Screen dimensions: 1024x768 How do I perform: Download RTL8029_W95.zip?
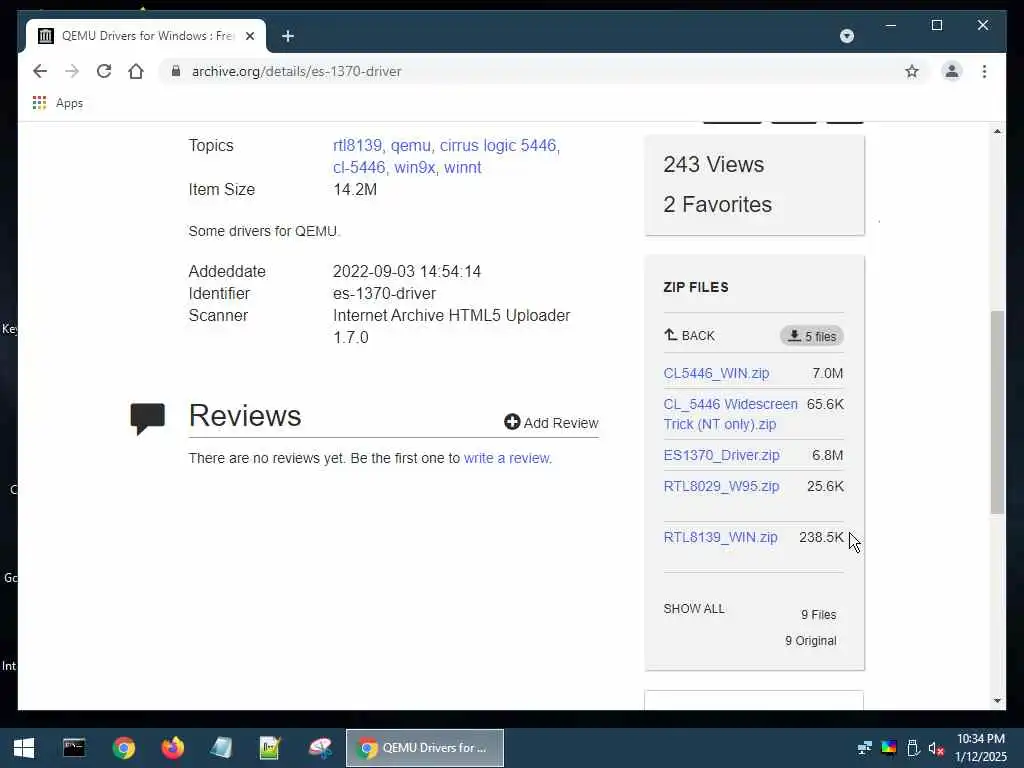721,486
